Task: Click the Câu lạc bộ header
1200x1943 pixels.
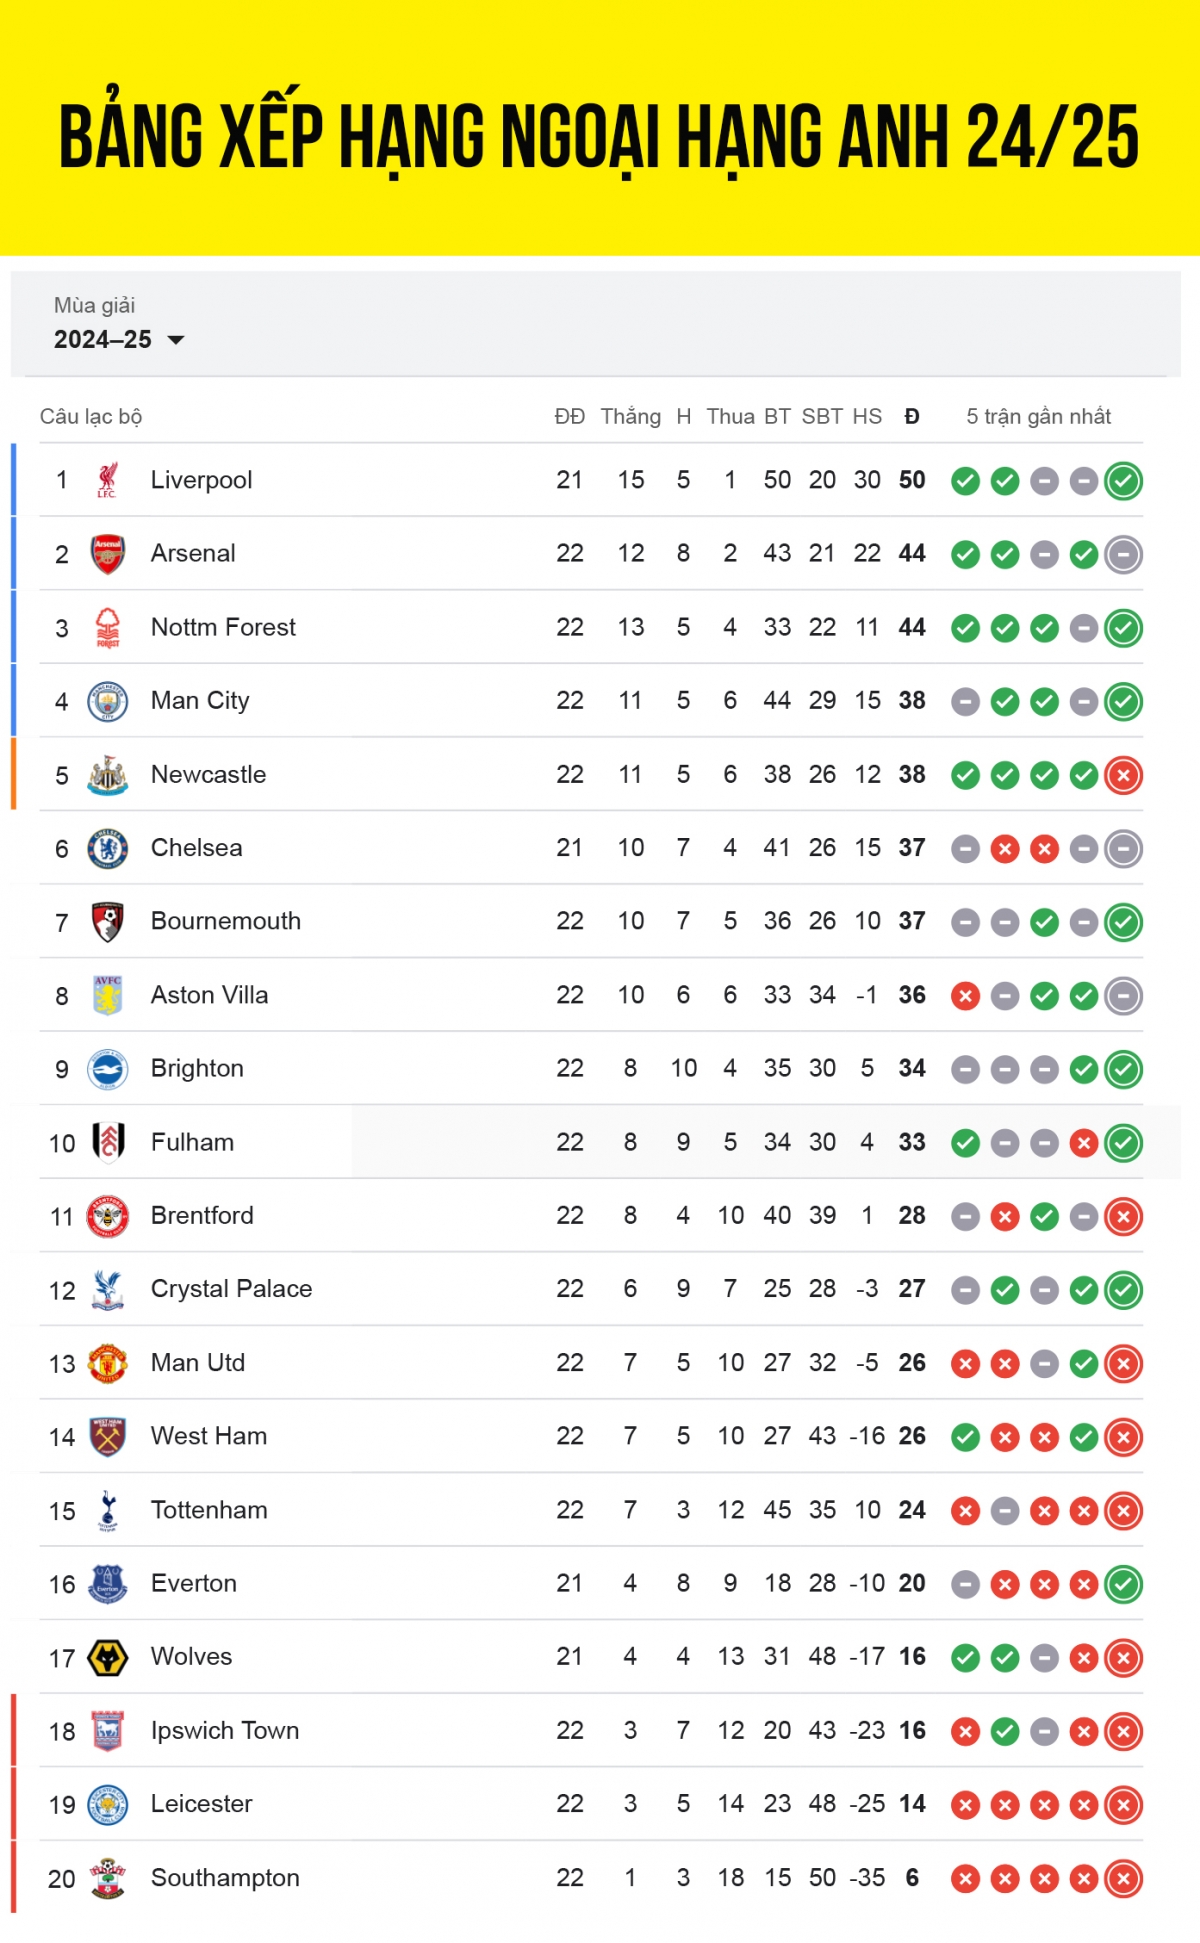Action: click(x=91, y=417)
